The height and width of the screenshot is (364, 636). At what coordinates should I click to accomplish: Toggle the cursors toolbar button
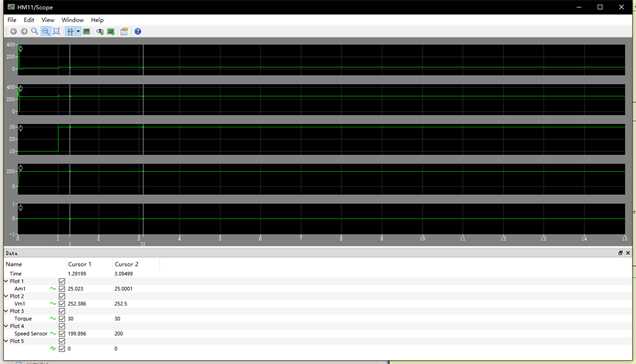point(70,31)
